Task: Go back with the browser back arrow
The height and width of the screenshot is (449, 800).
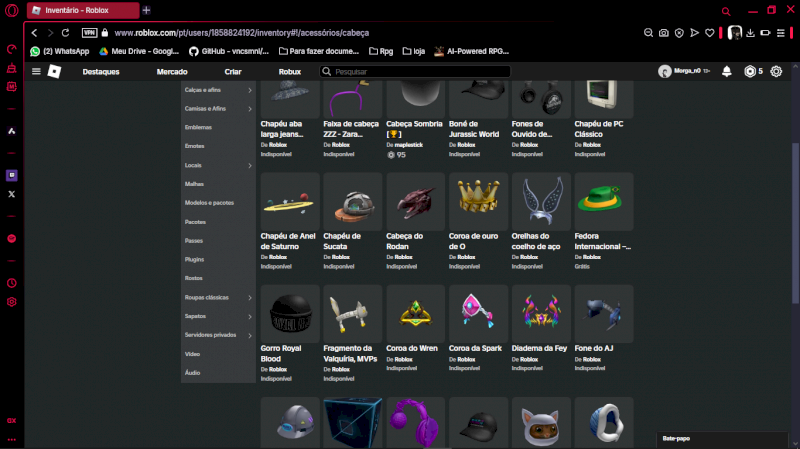Action: pyautogui.click(x=34, y=33)
